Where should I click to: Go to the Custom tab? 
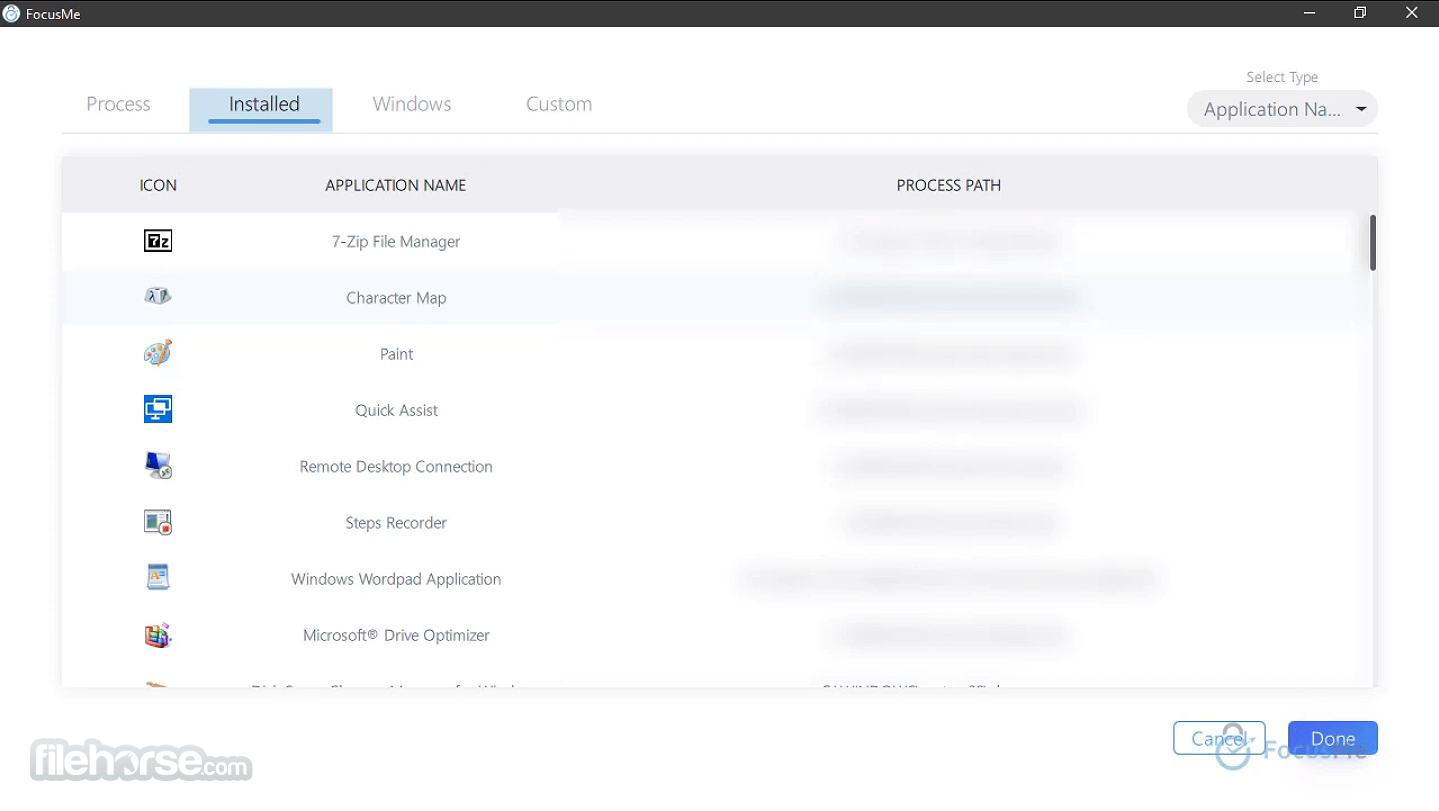click(559, 104)
